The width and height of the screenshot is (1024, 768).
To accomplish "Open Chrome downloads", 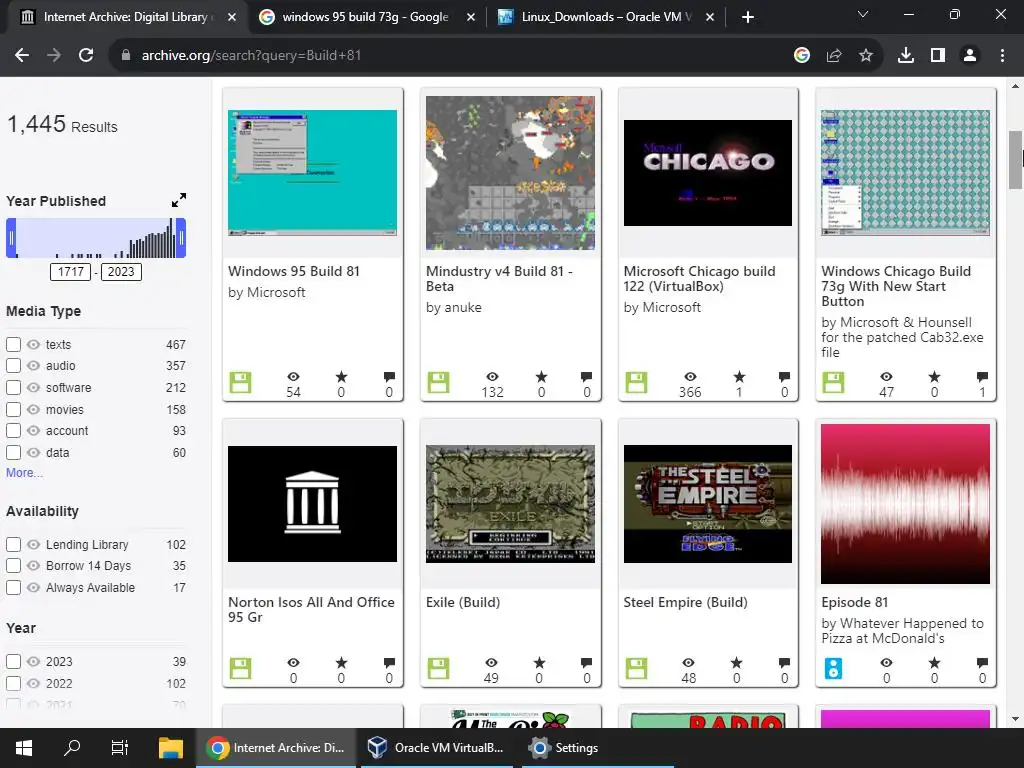I will 906,56.
